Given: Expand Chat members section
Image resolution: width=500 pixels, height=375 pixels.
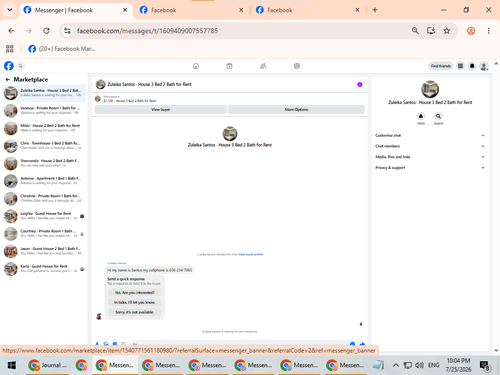Looking at the screenshot, I should (430, 146).
